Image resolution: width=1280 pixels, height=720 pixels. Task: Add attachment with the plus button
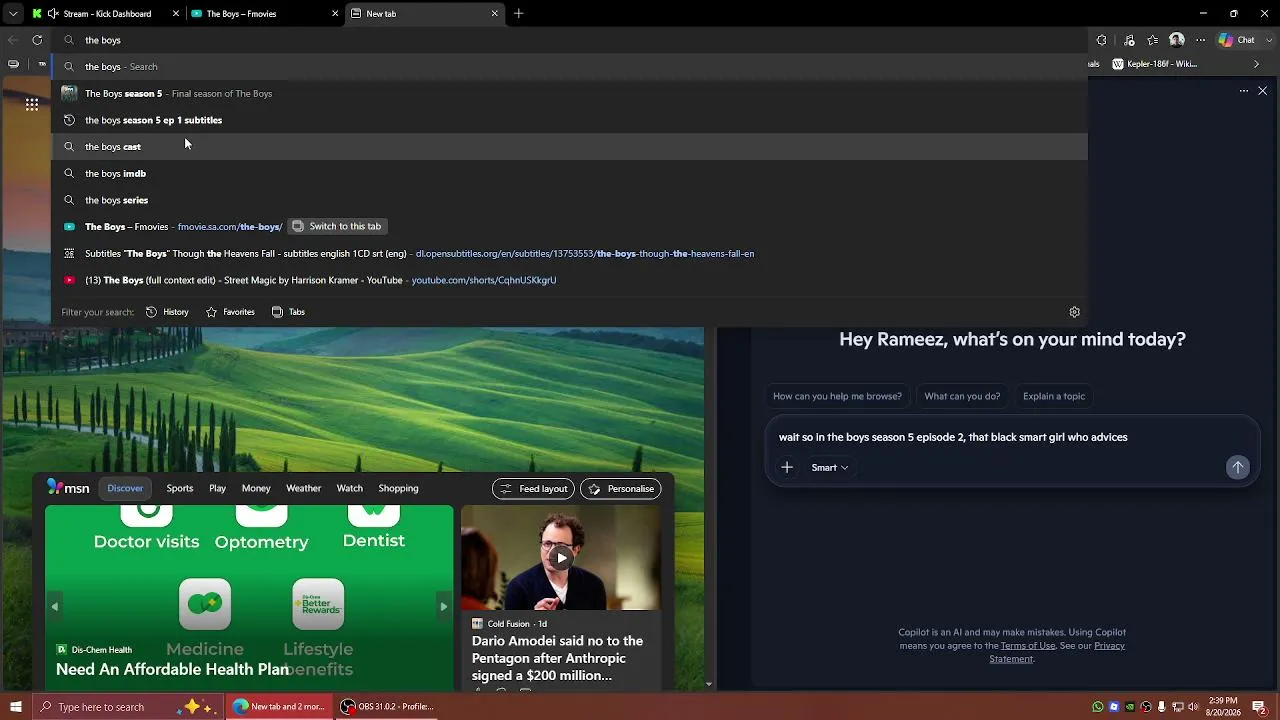coord(787,467)
